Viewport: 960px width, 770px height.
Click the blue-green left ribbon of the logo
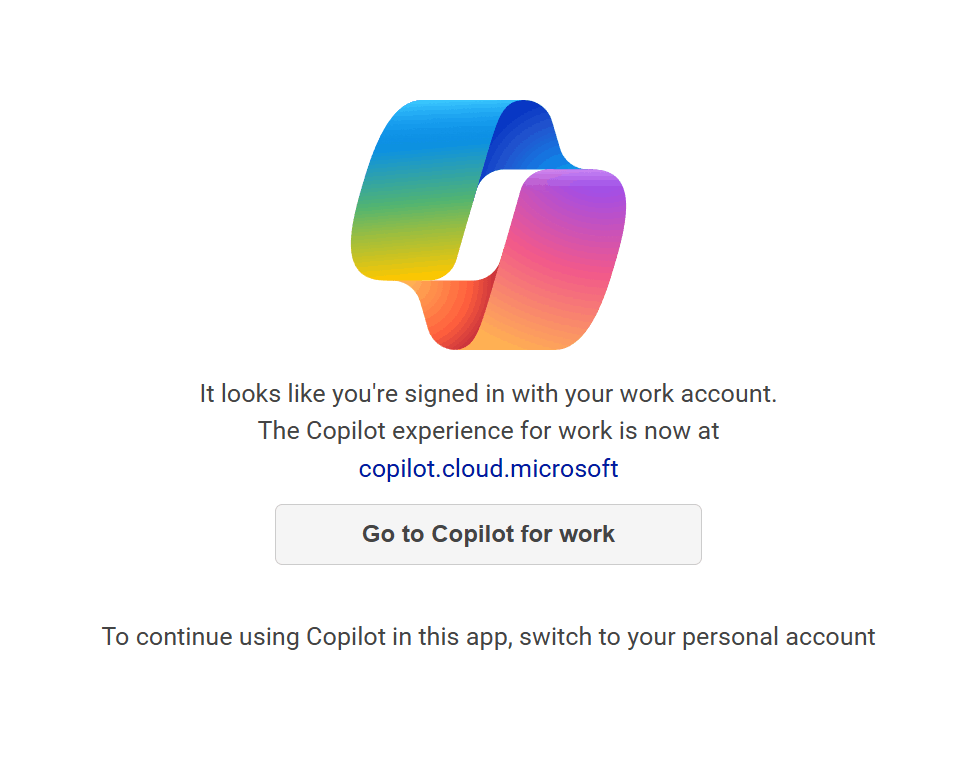(420, 180)
